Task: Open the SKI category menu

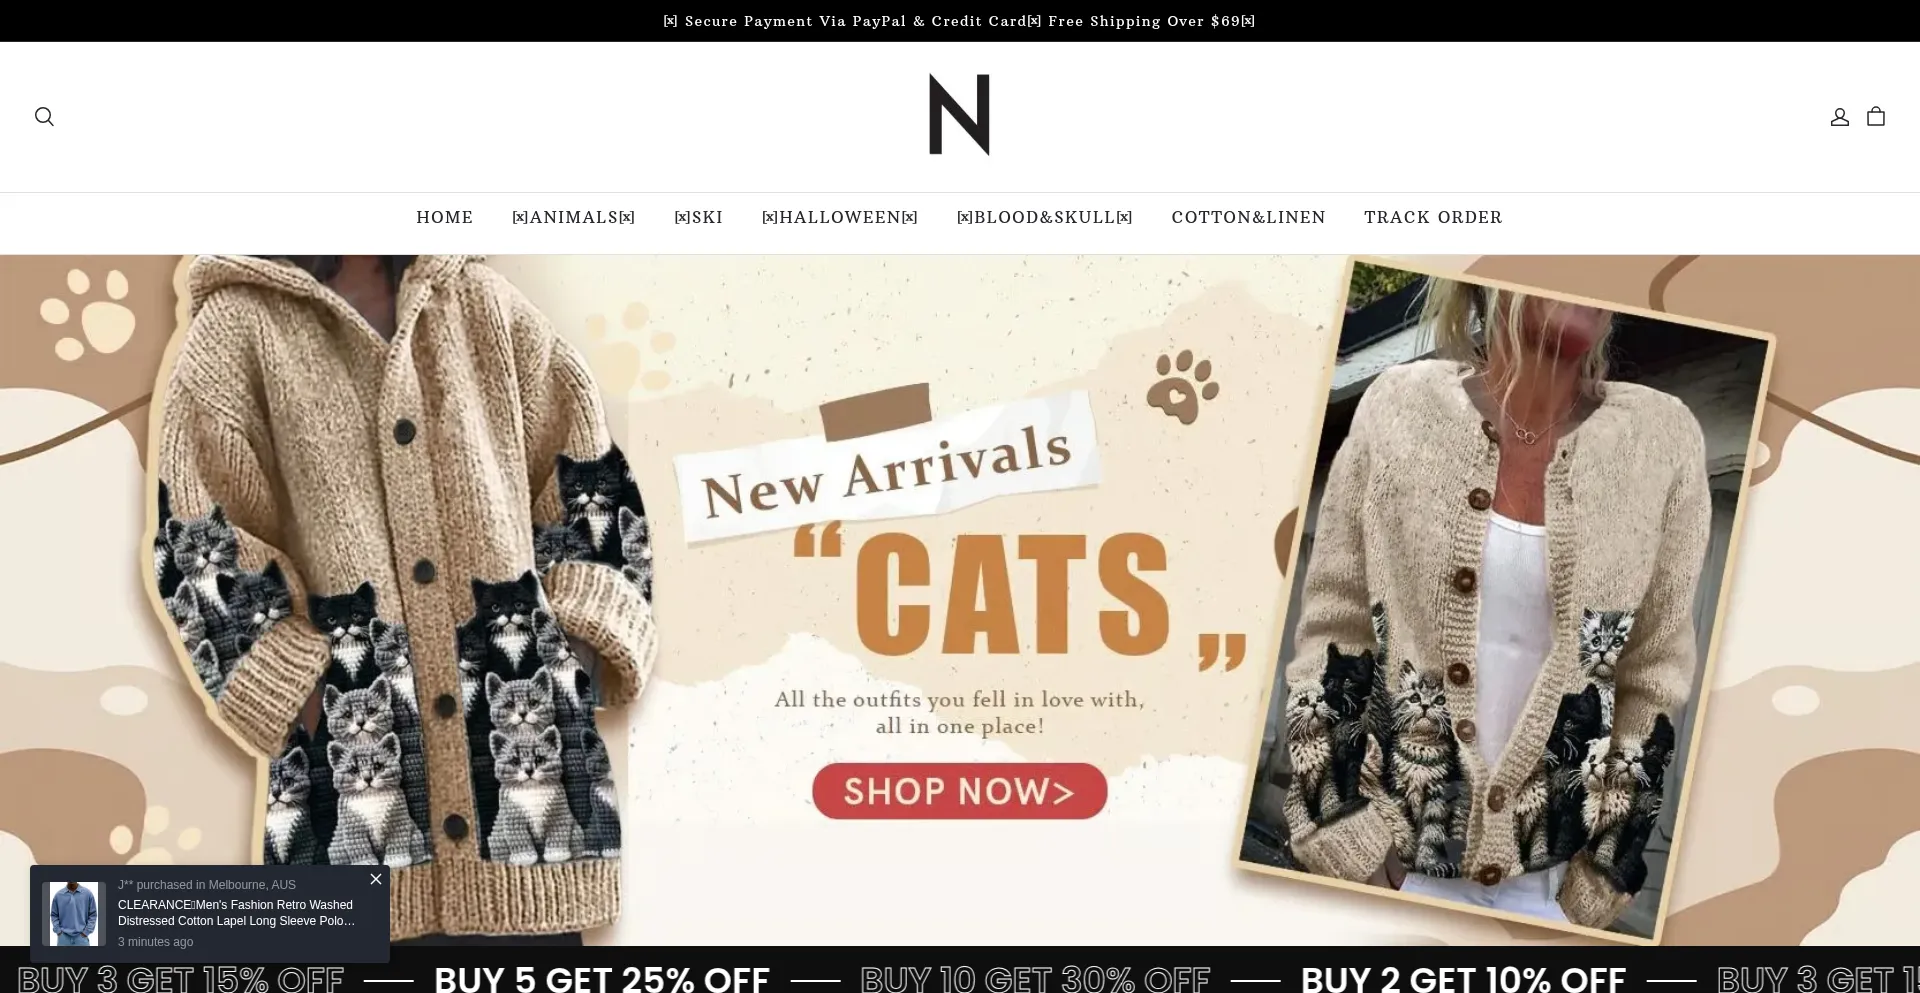Action: pyautogui.click(x=698, y=217)
